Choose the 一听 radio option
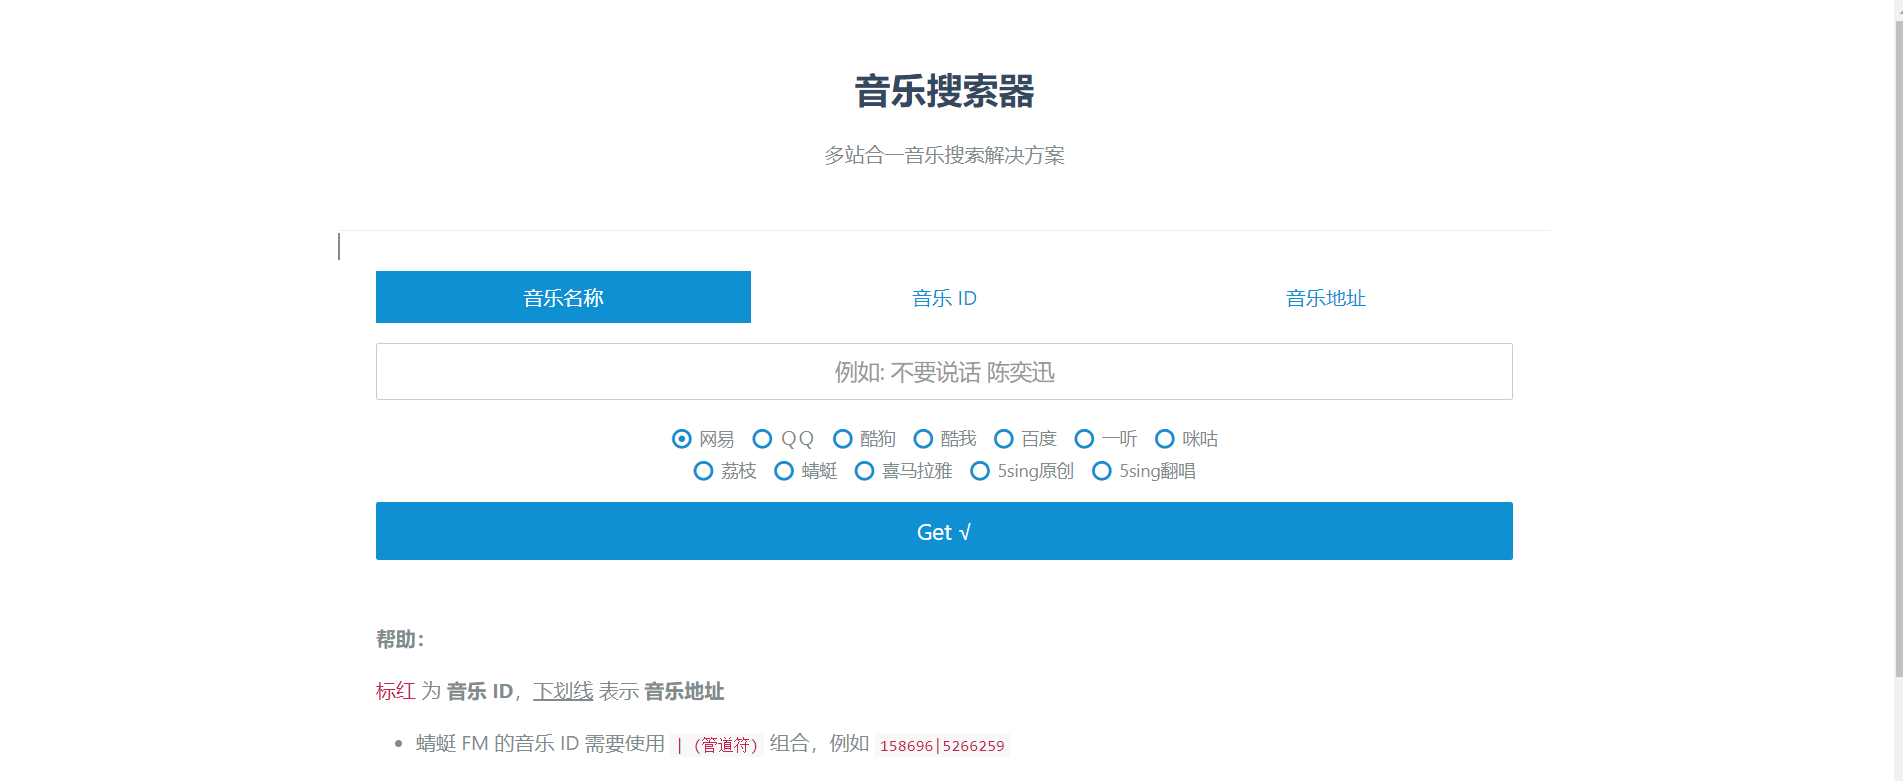The width and height of the screenshot is (1903, 781). click(x=1084, y=439)
